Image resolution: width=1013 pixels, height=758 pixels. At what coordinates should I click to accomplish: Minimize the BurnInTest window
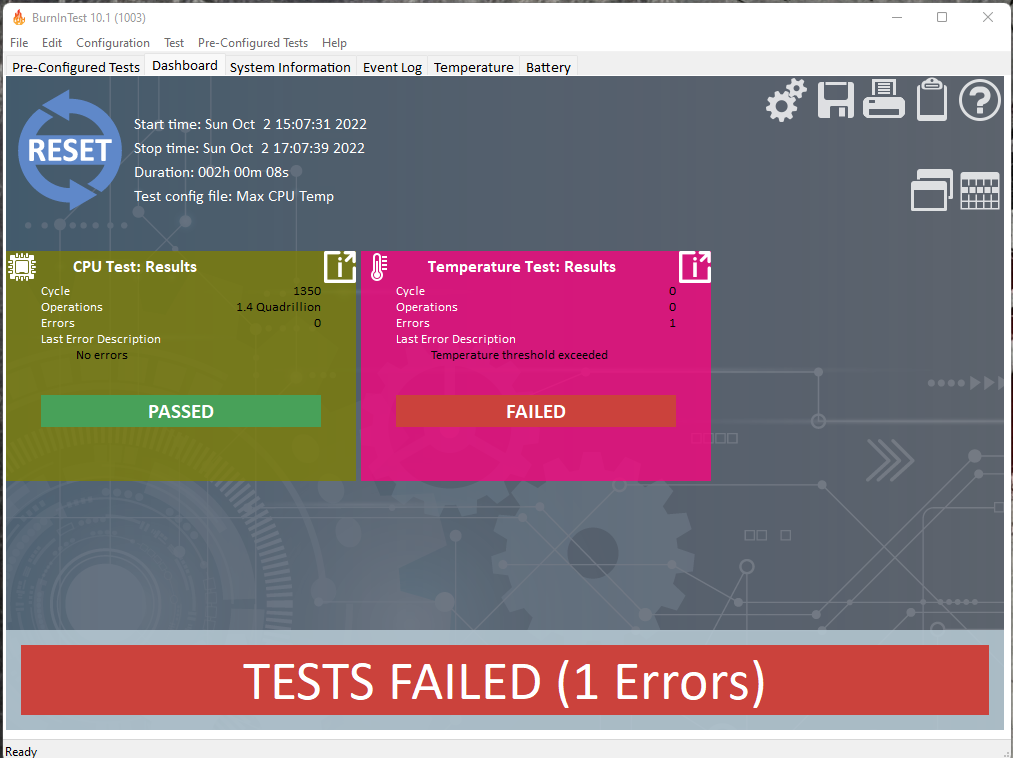897,17
